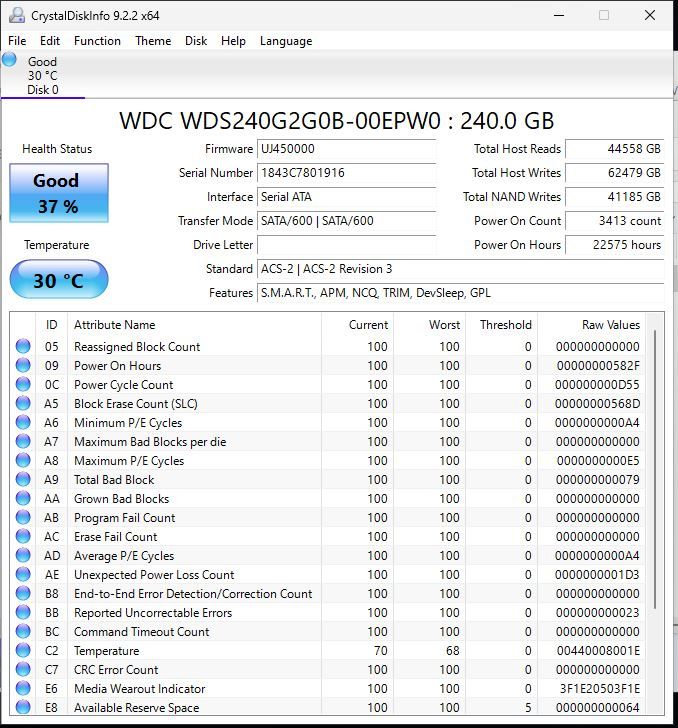Open the Language menu
Screen dimensions: 678x728
pyautogui.click(x=286, y=41)
